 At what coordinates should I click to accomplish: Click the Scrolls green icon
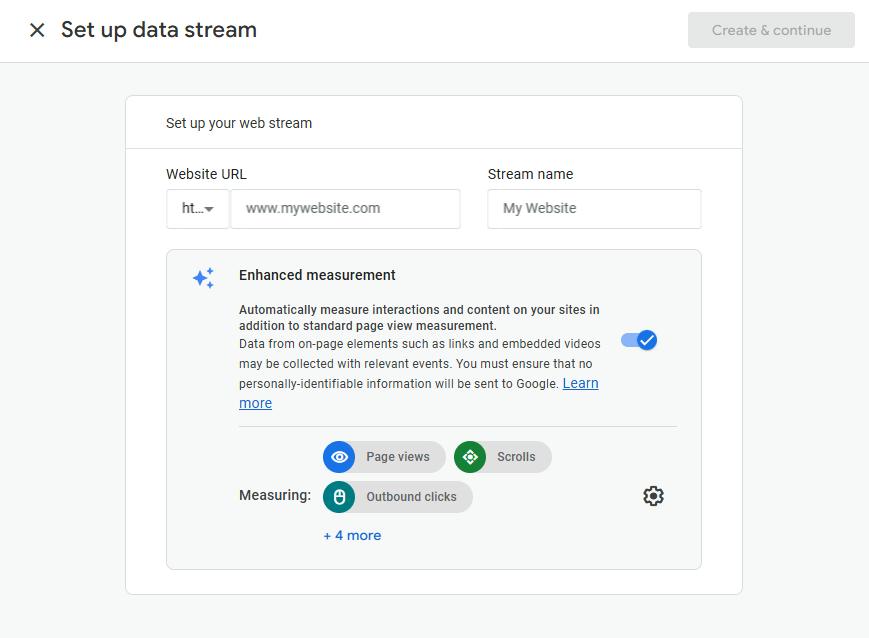470,457
